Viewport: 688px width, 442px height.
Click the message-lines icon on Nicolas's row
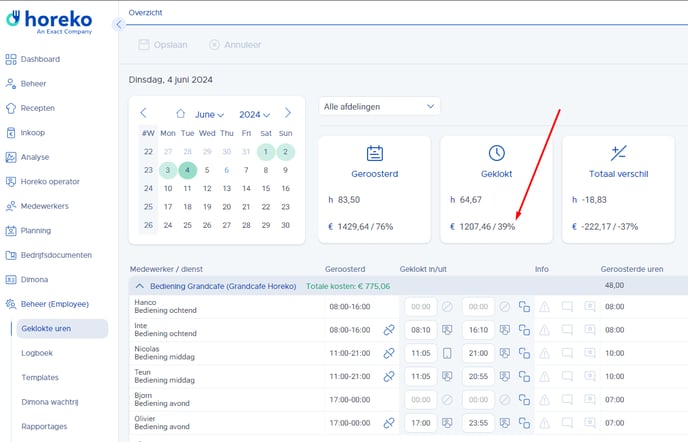[590, 353]
